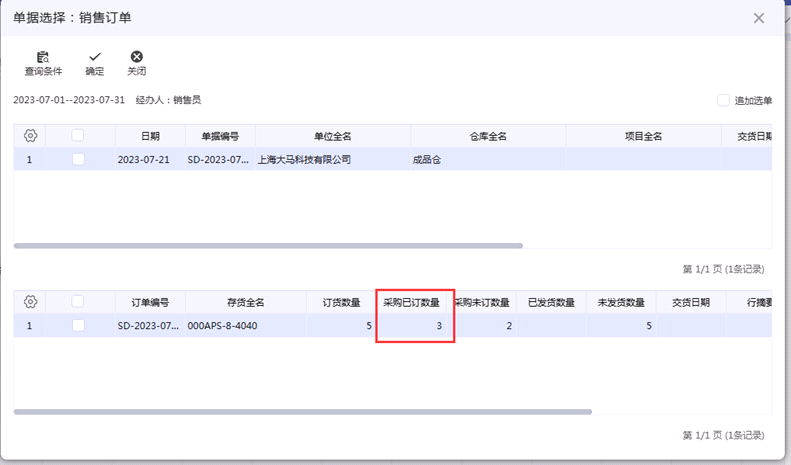This screenshot has height=465, width=791.
Task: Check the row 1 checkbox in lower table
Action: click(78, 325)
